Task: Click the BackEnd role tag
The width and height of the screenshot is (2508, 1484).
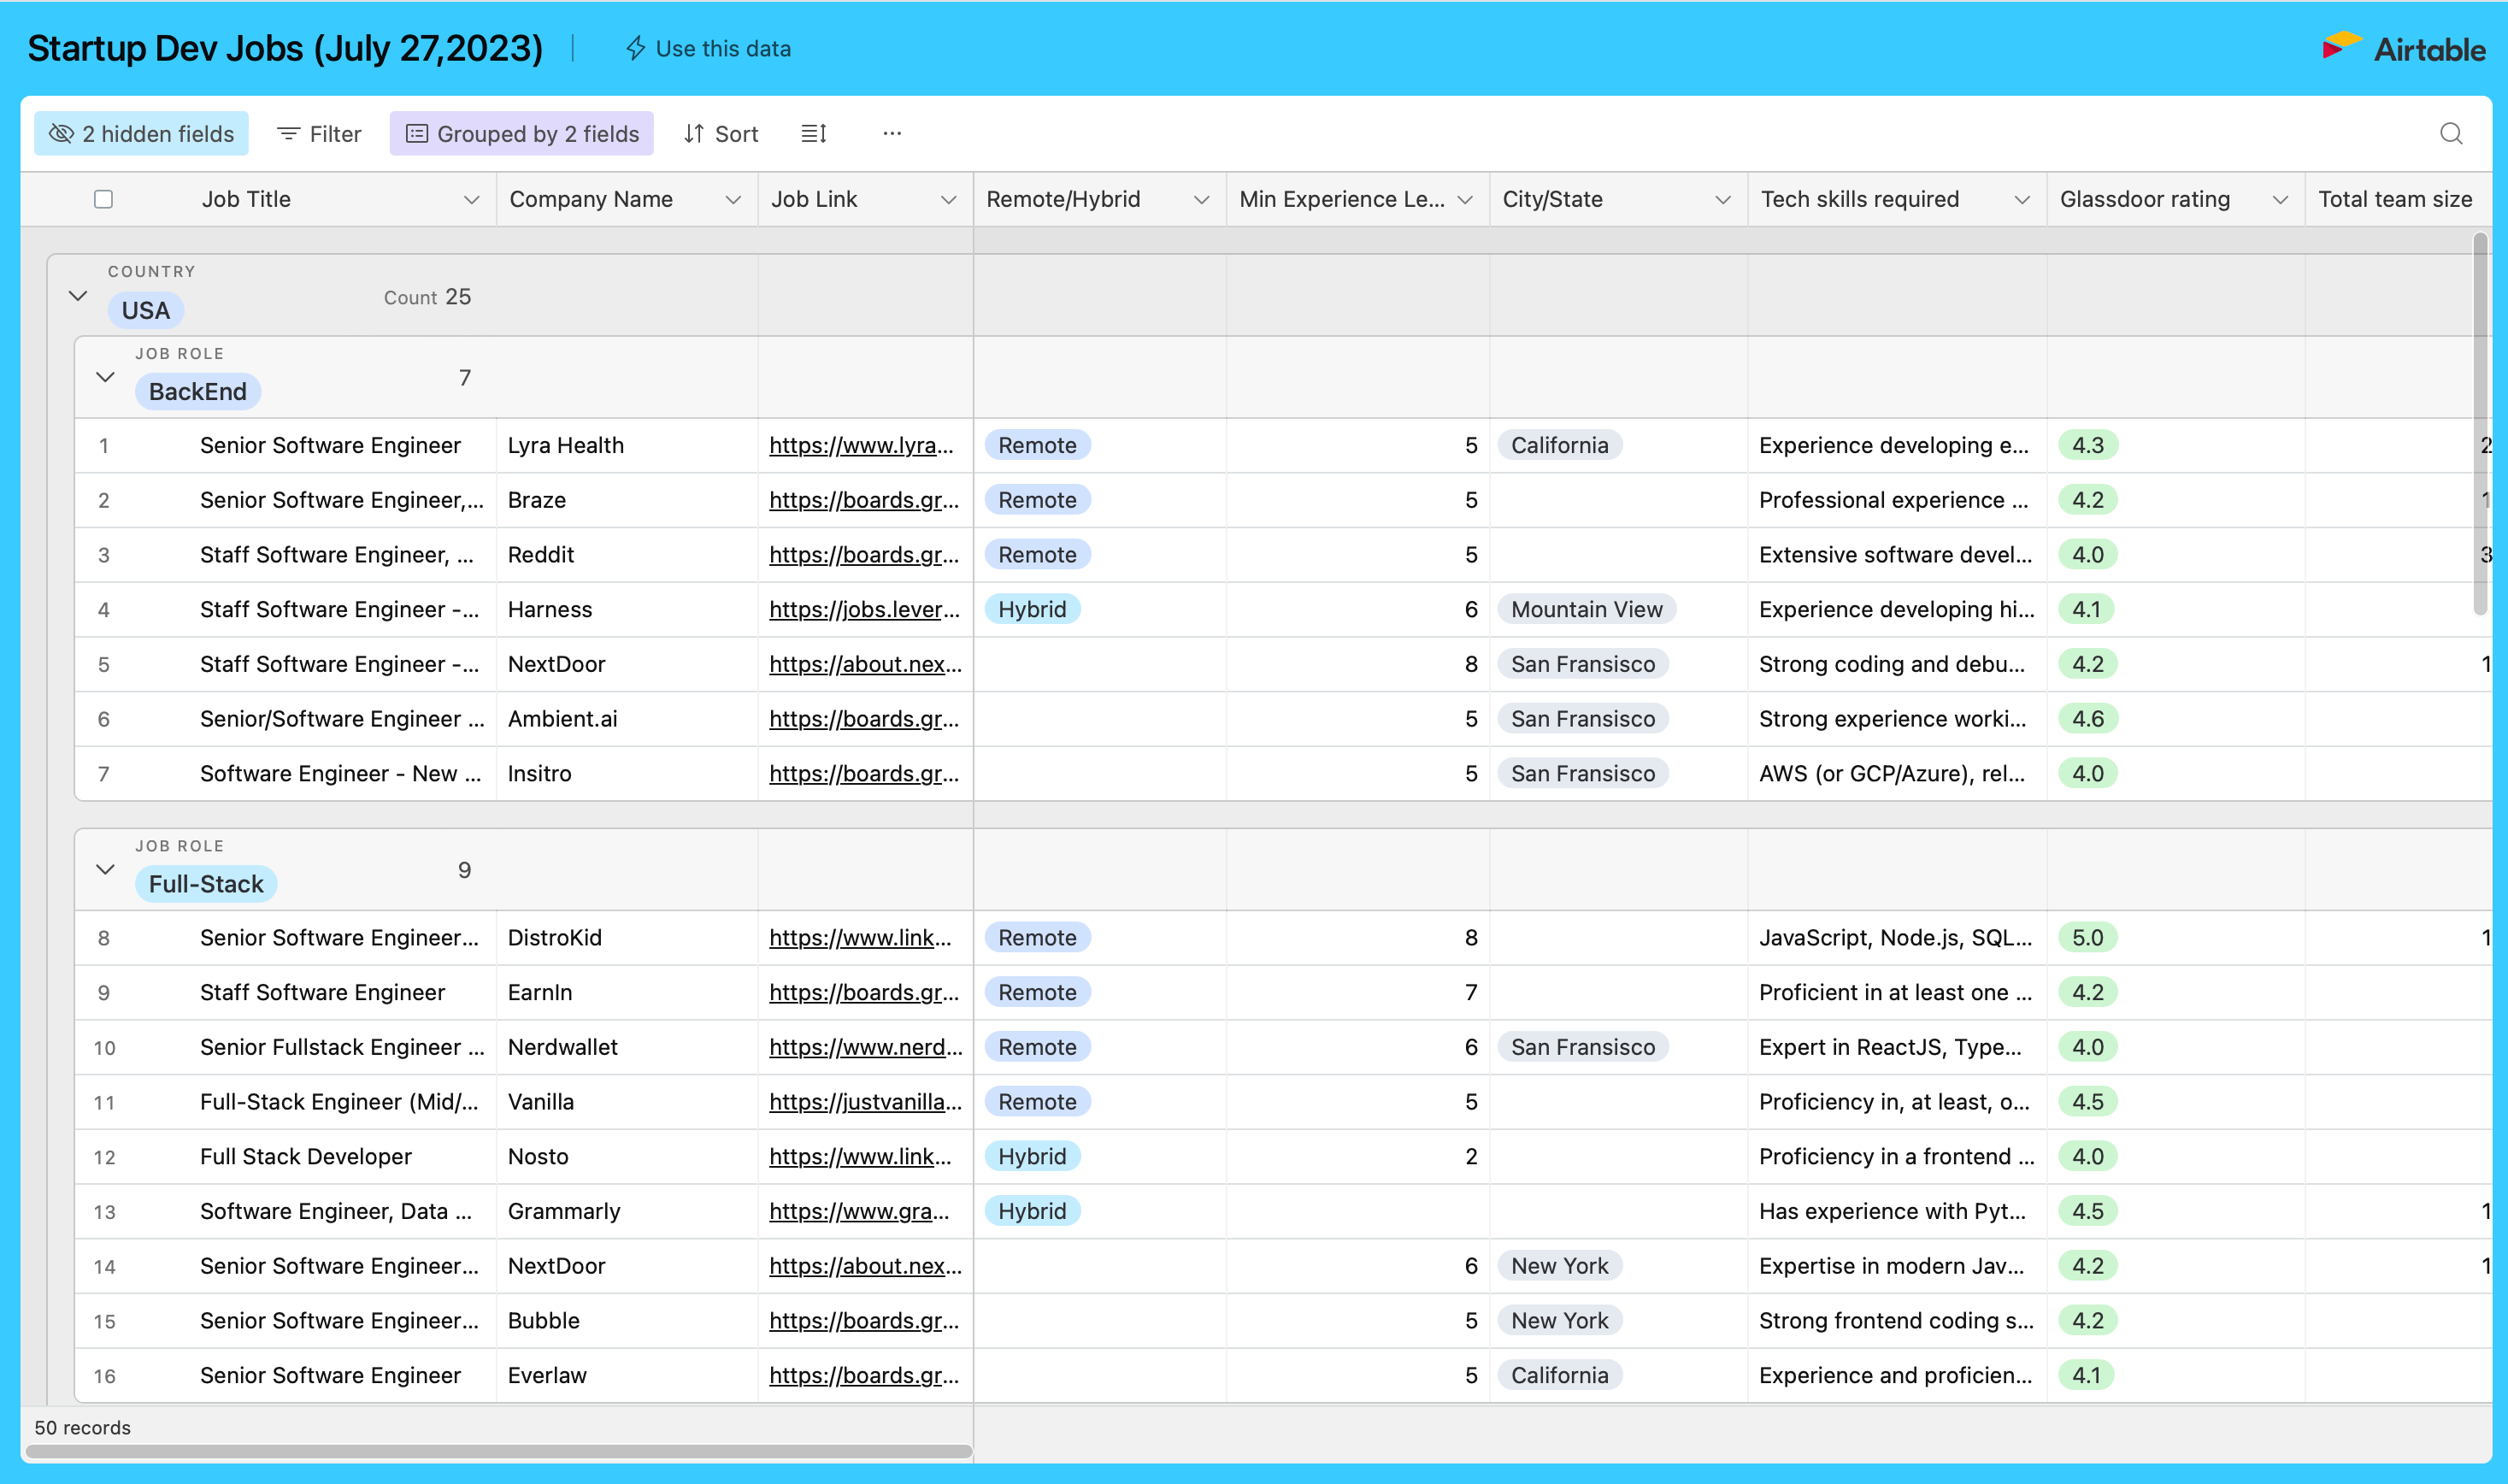Action: click(x=197, y=391)
